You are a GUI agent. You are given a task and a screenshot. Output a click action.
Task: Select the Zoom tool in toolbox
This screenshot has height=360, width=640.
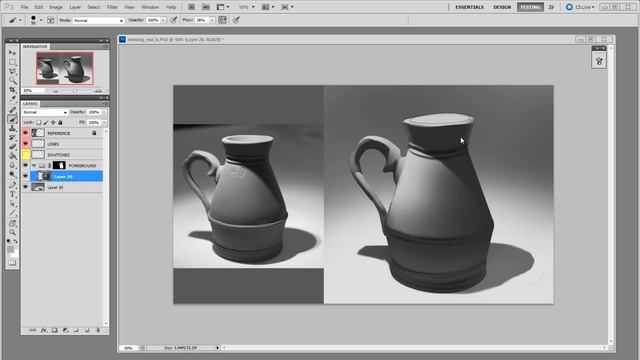pyautogui.click(x=12, y=232)
